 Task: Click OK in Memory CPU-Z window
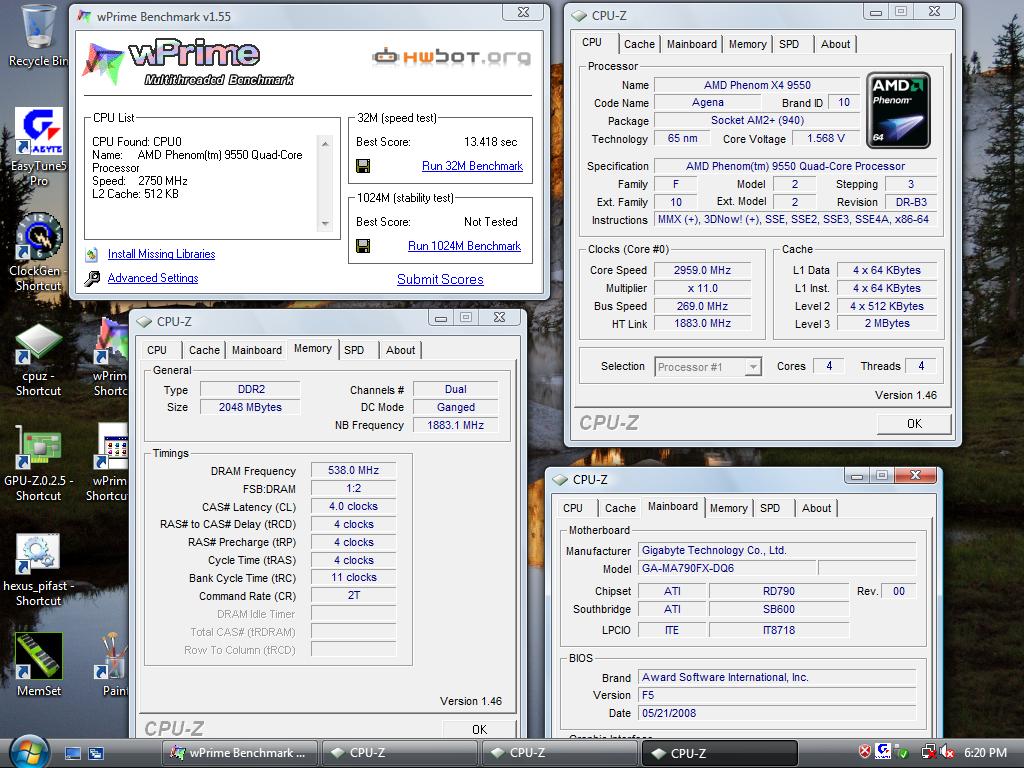point(479,729)
